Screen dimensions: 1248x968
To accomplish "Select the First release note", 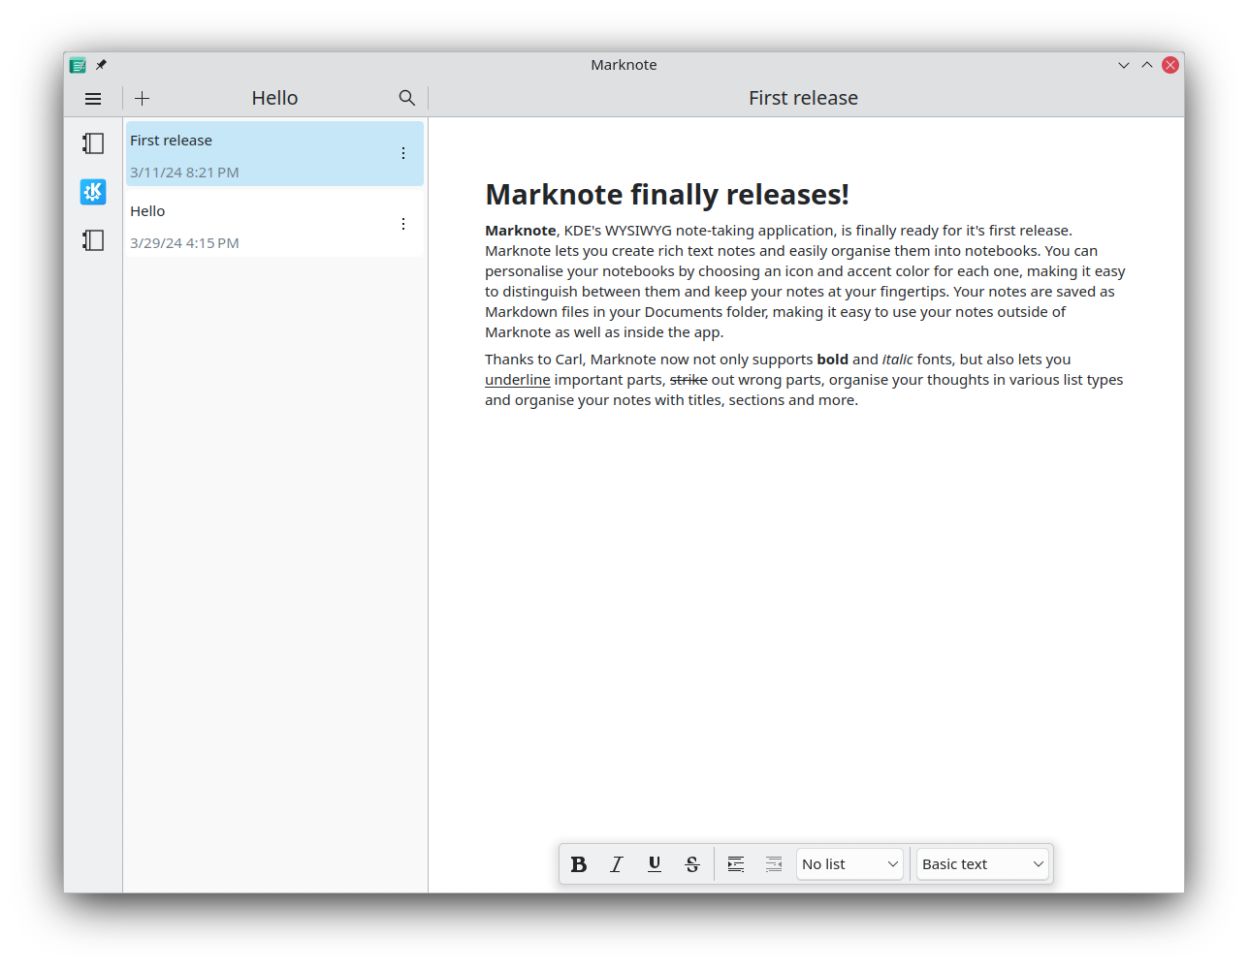I will [250, 153].
